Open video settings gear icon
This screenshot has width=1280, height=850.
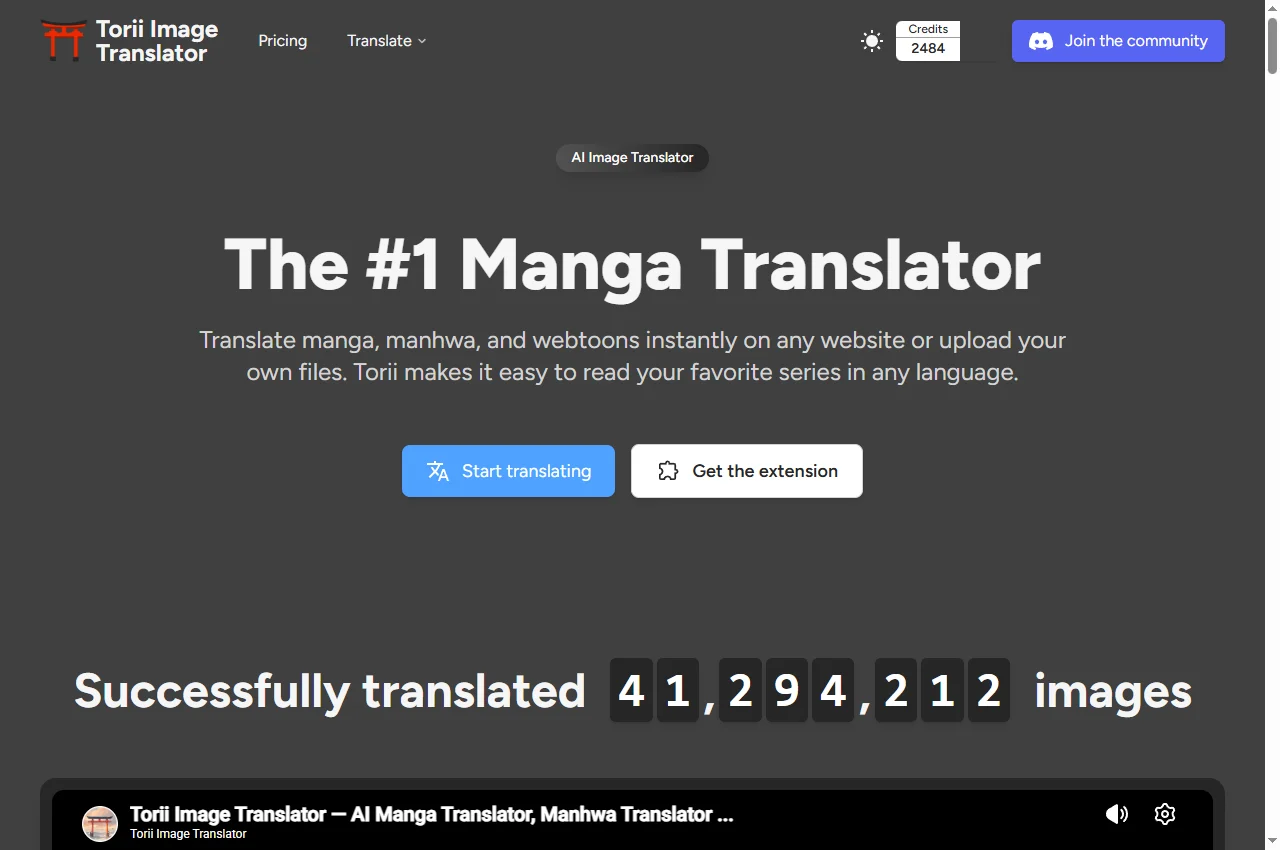click(1164, 814)
